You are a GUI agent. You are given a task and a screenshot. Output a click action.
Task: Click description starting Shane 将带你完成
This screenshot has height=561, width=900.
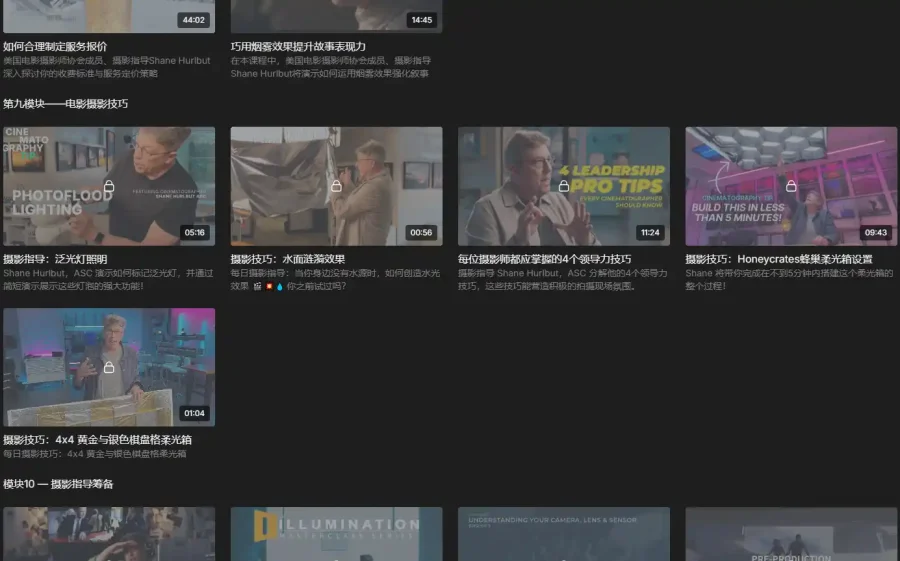789,280
